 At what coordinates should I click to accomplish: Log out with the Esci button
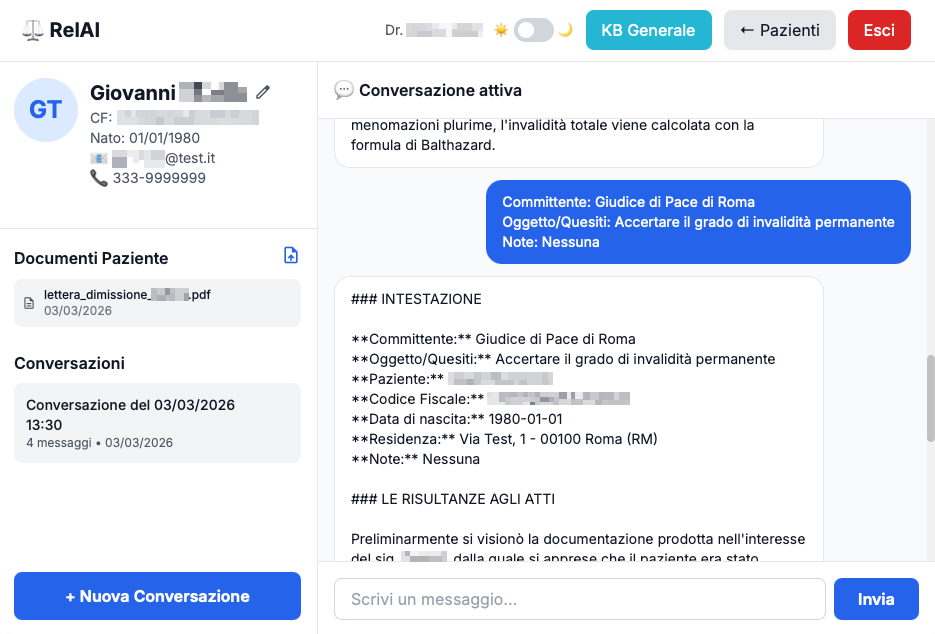pyautogui.click(x=879, y=30)
